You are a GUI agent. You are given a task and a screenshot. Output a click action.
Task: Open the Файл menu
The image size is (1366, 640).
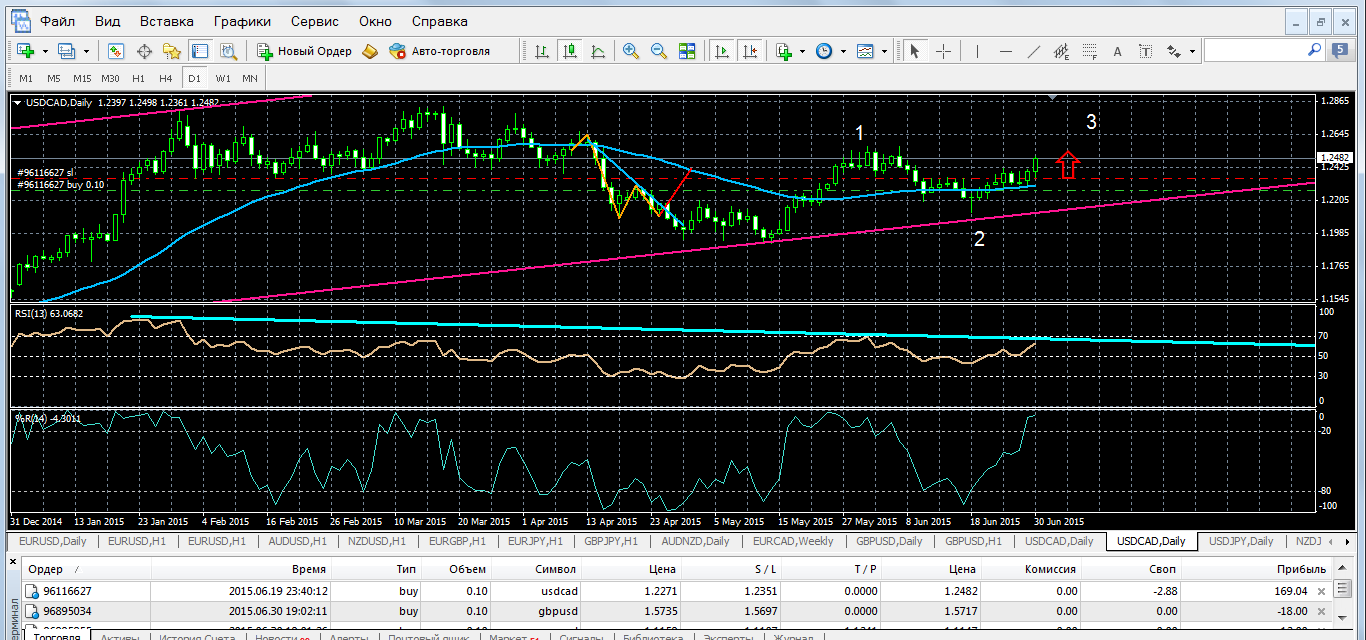click(x=57, y=21)
